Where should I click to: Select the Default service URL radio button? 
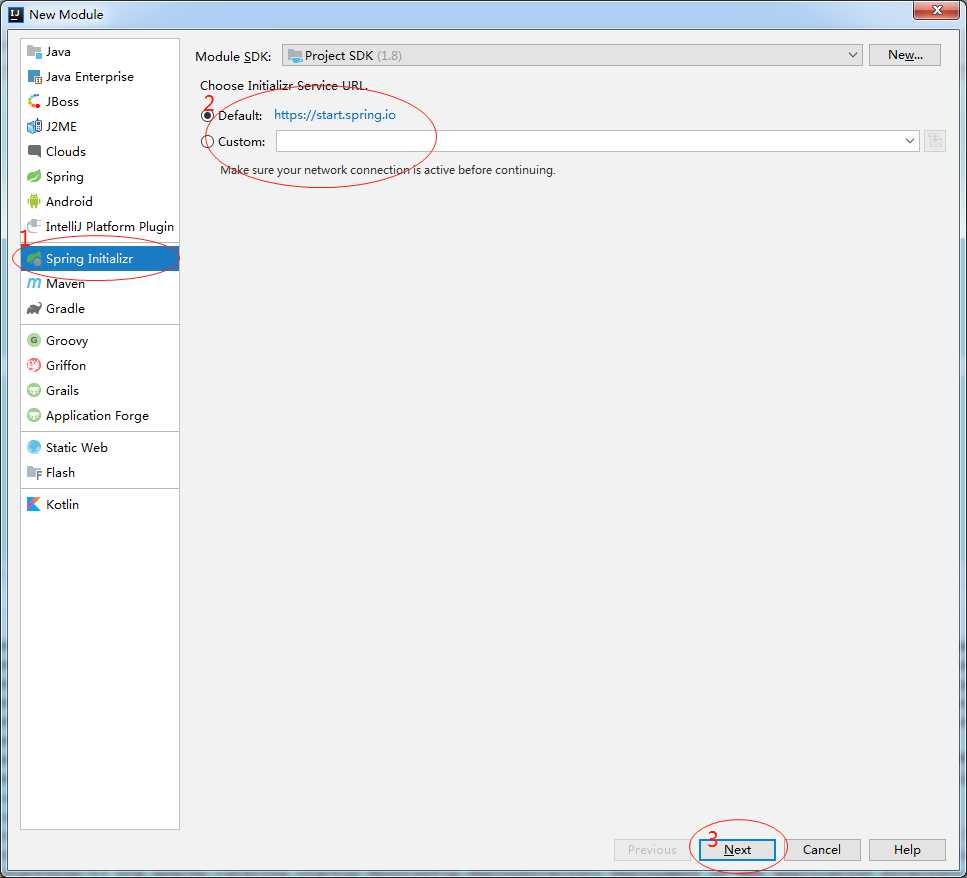pos(208,115)
